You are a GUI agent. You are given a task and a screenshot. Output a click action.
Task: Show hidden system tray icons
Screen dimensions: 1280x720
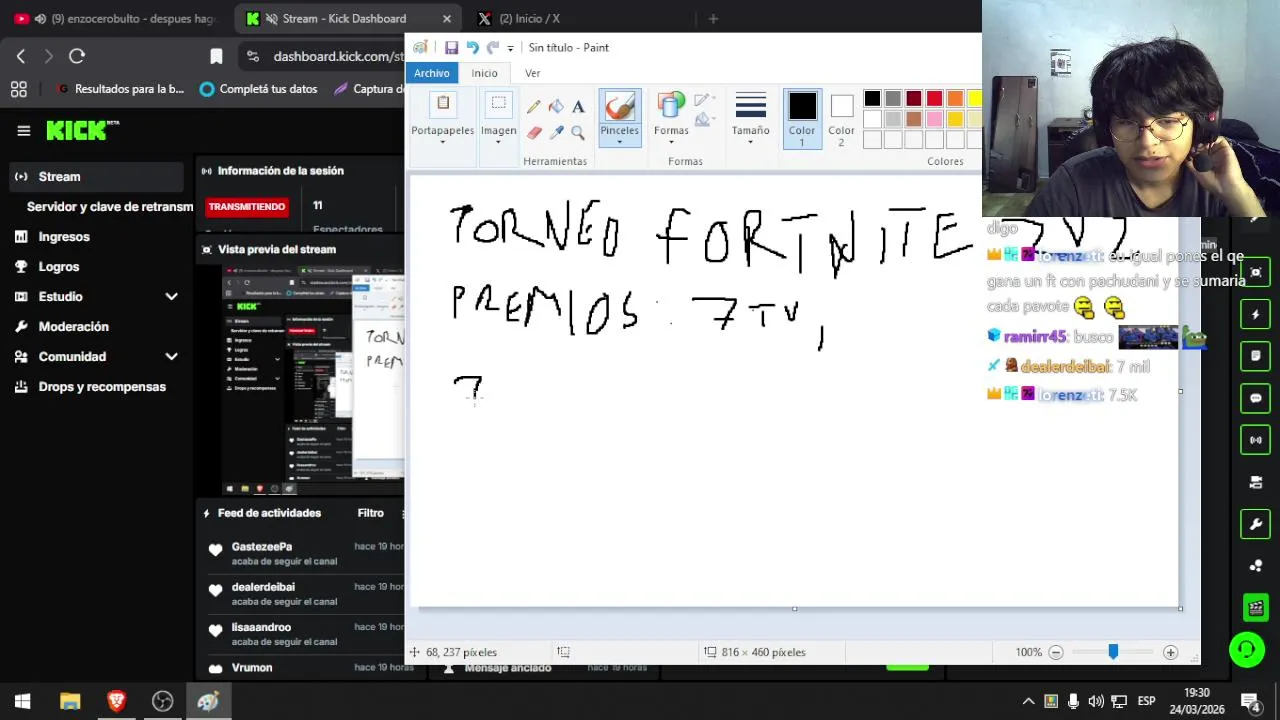click(1027, 701)
